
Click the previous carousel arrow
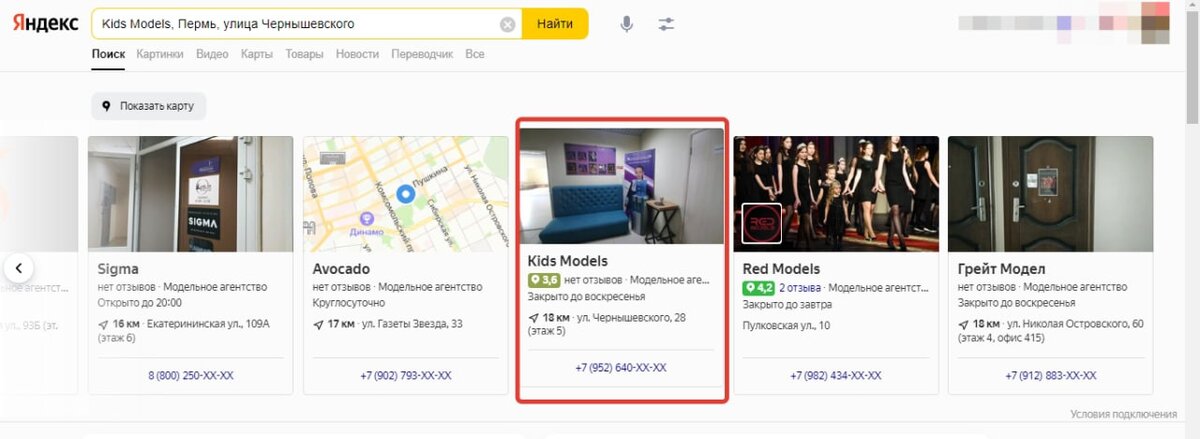19,268
